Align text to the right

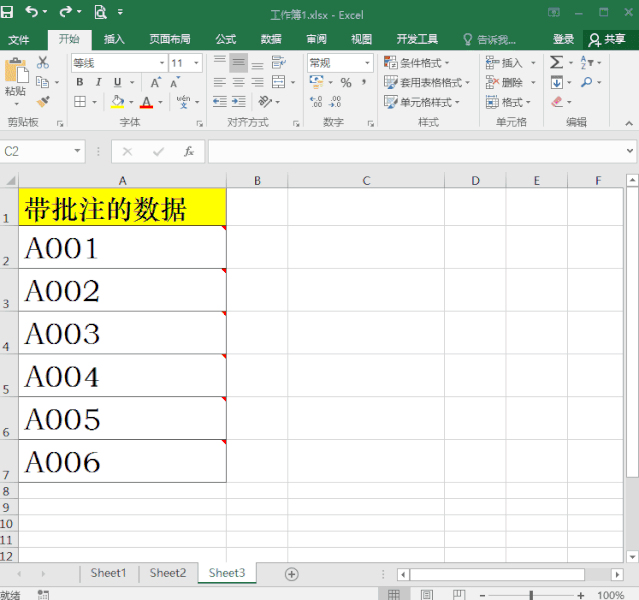point(257,82)
